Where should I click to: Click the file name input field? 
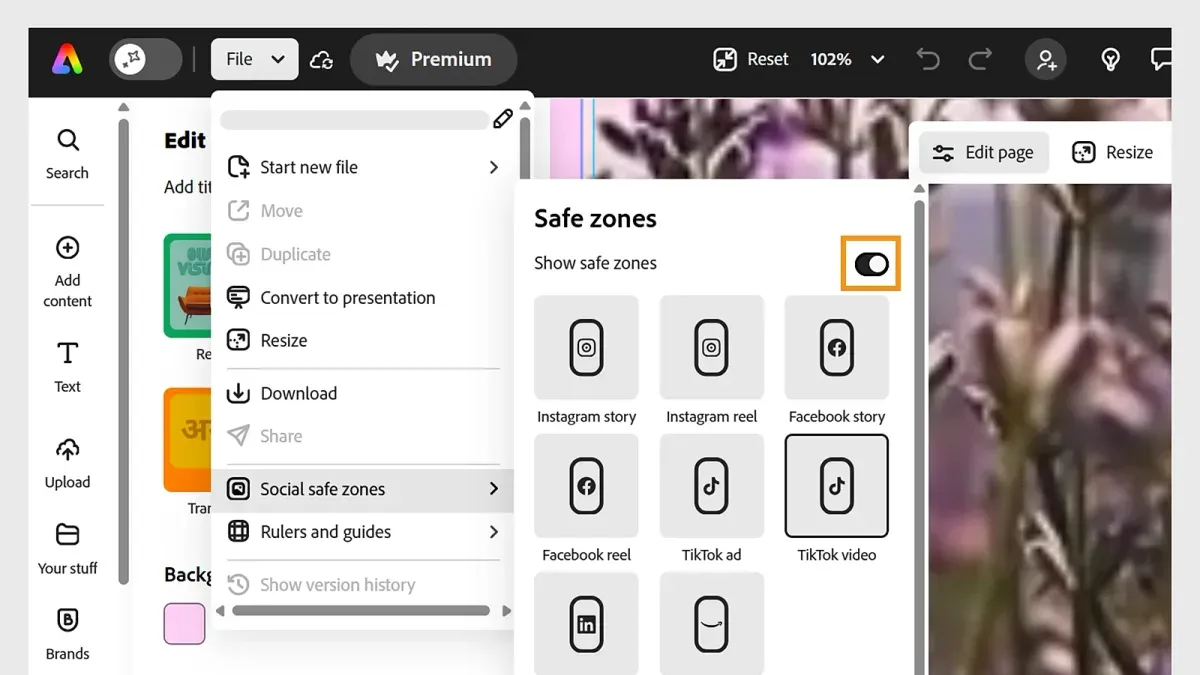pyautogui.click(x=354, y=120)
